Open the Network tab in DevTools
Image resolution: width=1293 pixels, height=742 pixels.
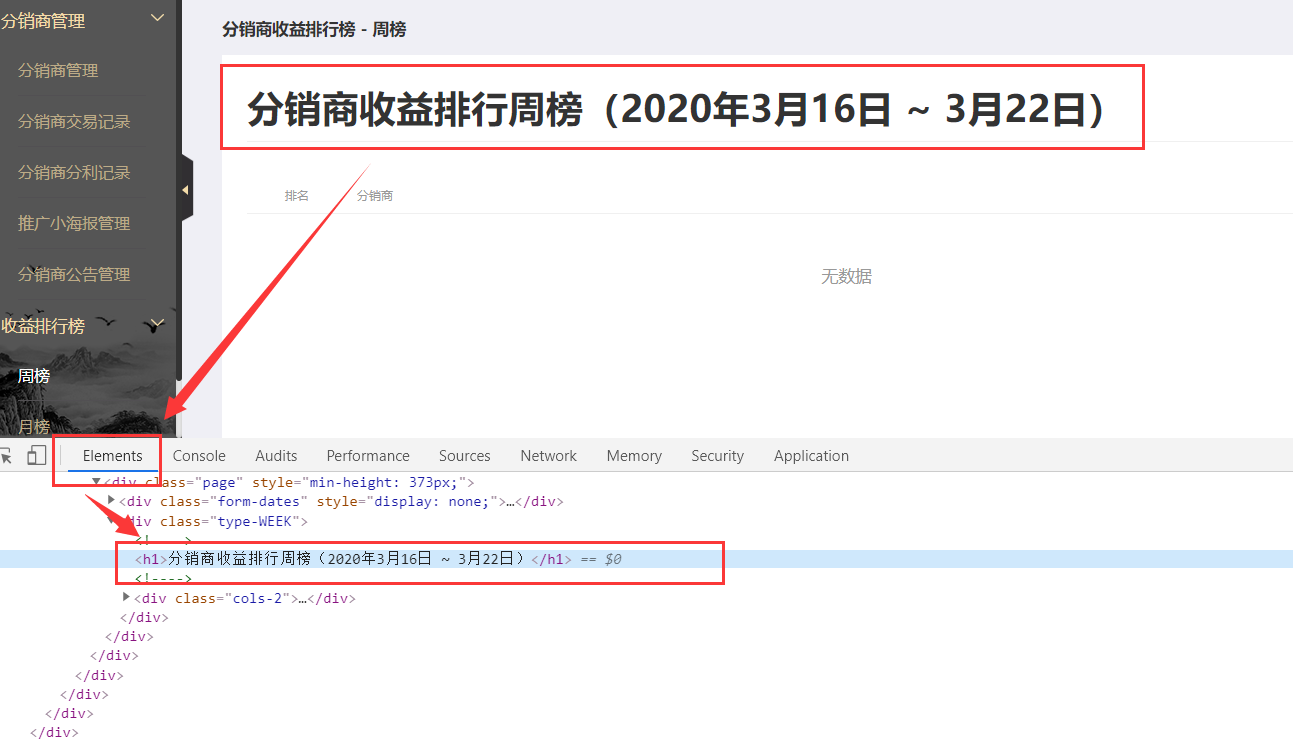(x=548, y=456)
